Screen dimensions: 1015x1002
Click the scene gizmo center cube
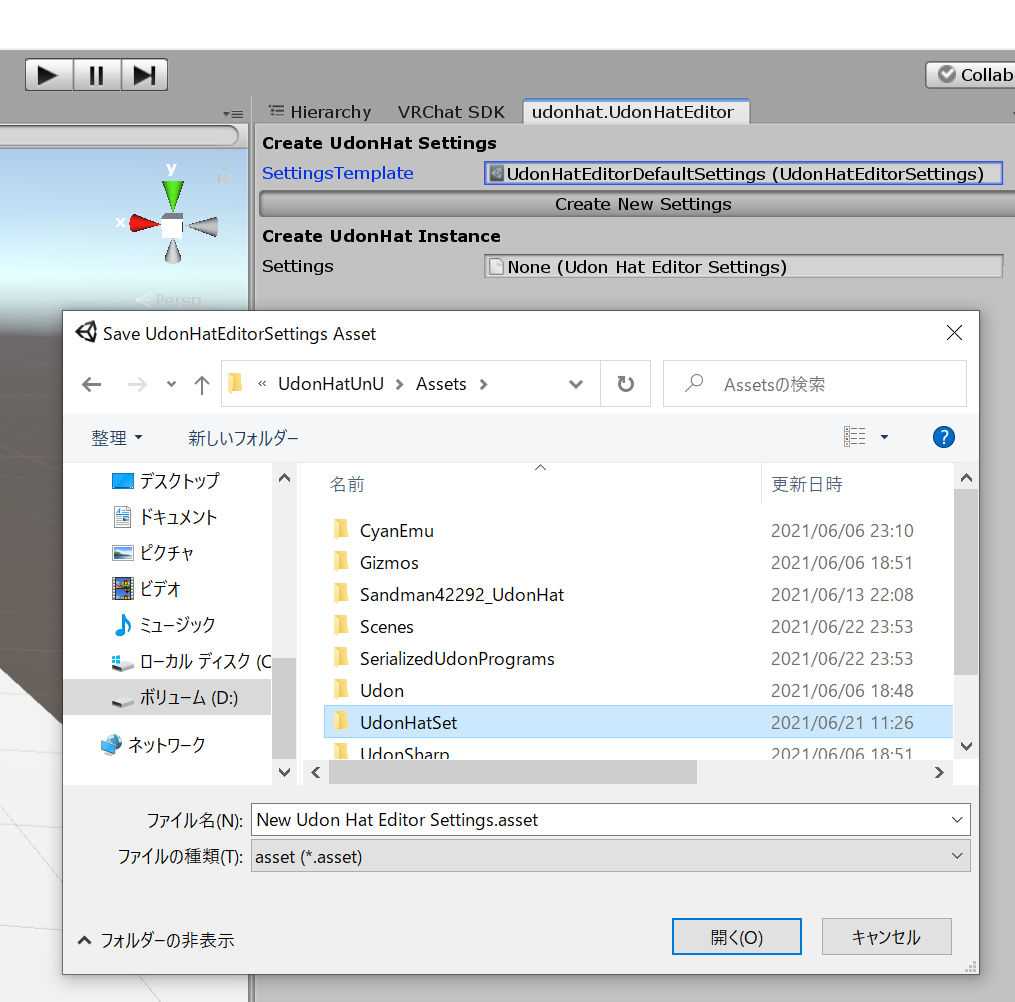point(172,226)
